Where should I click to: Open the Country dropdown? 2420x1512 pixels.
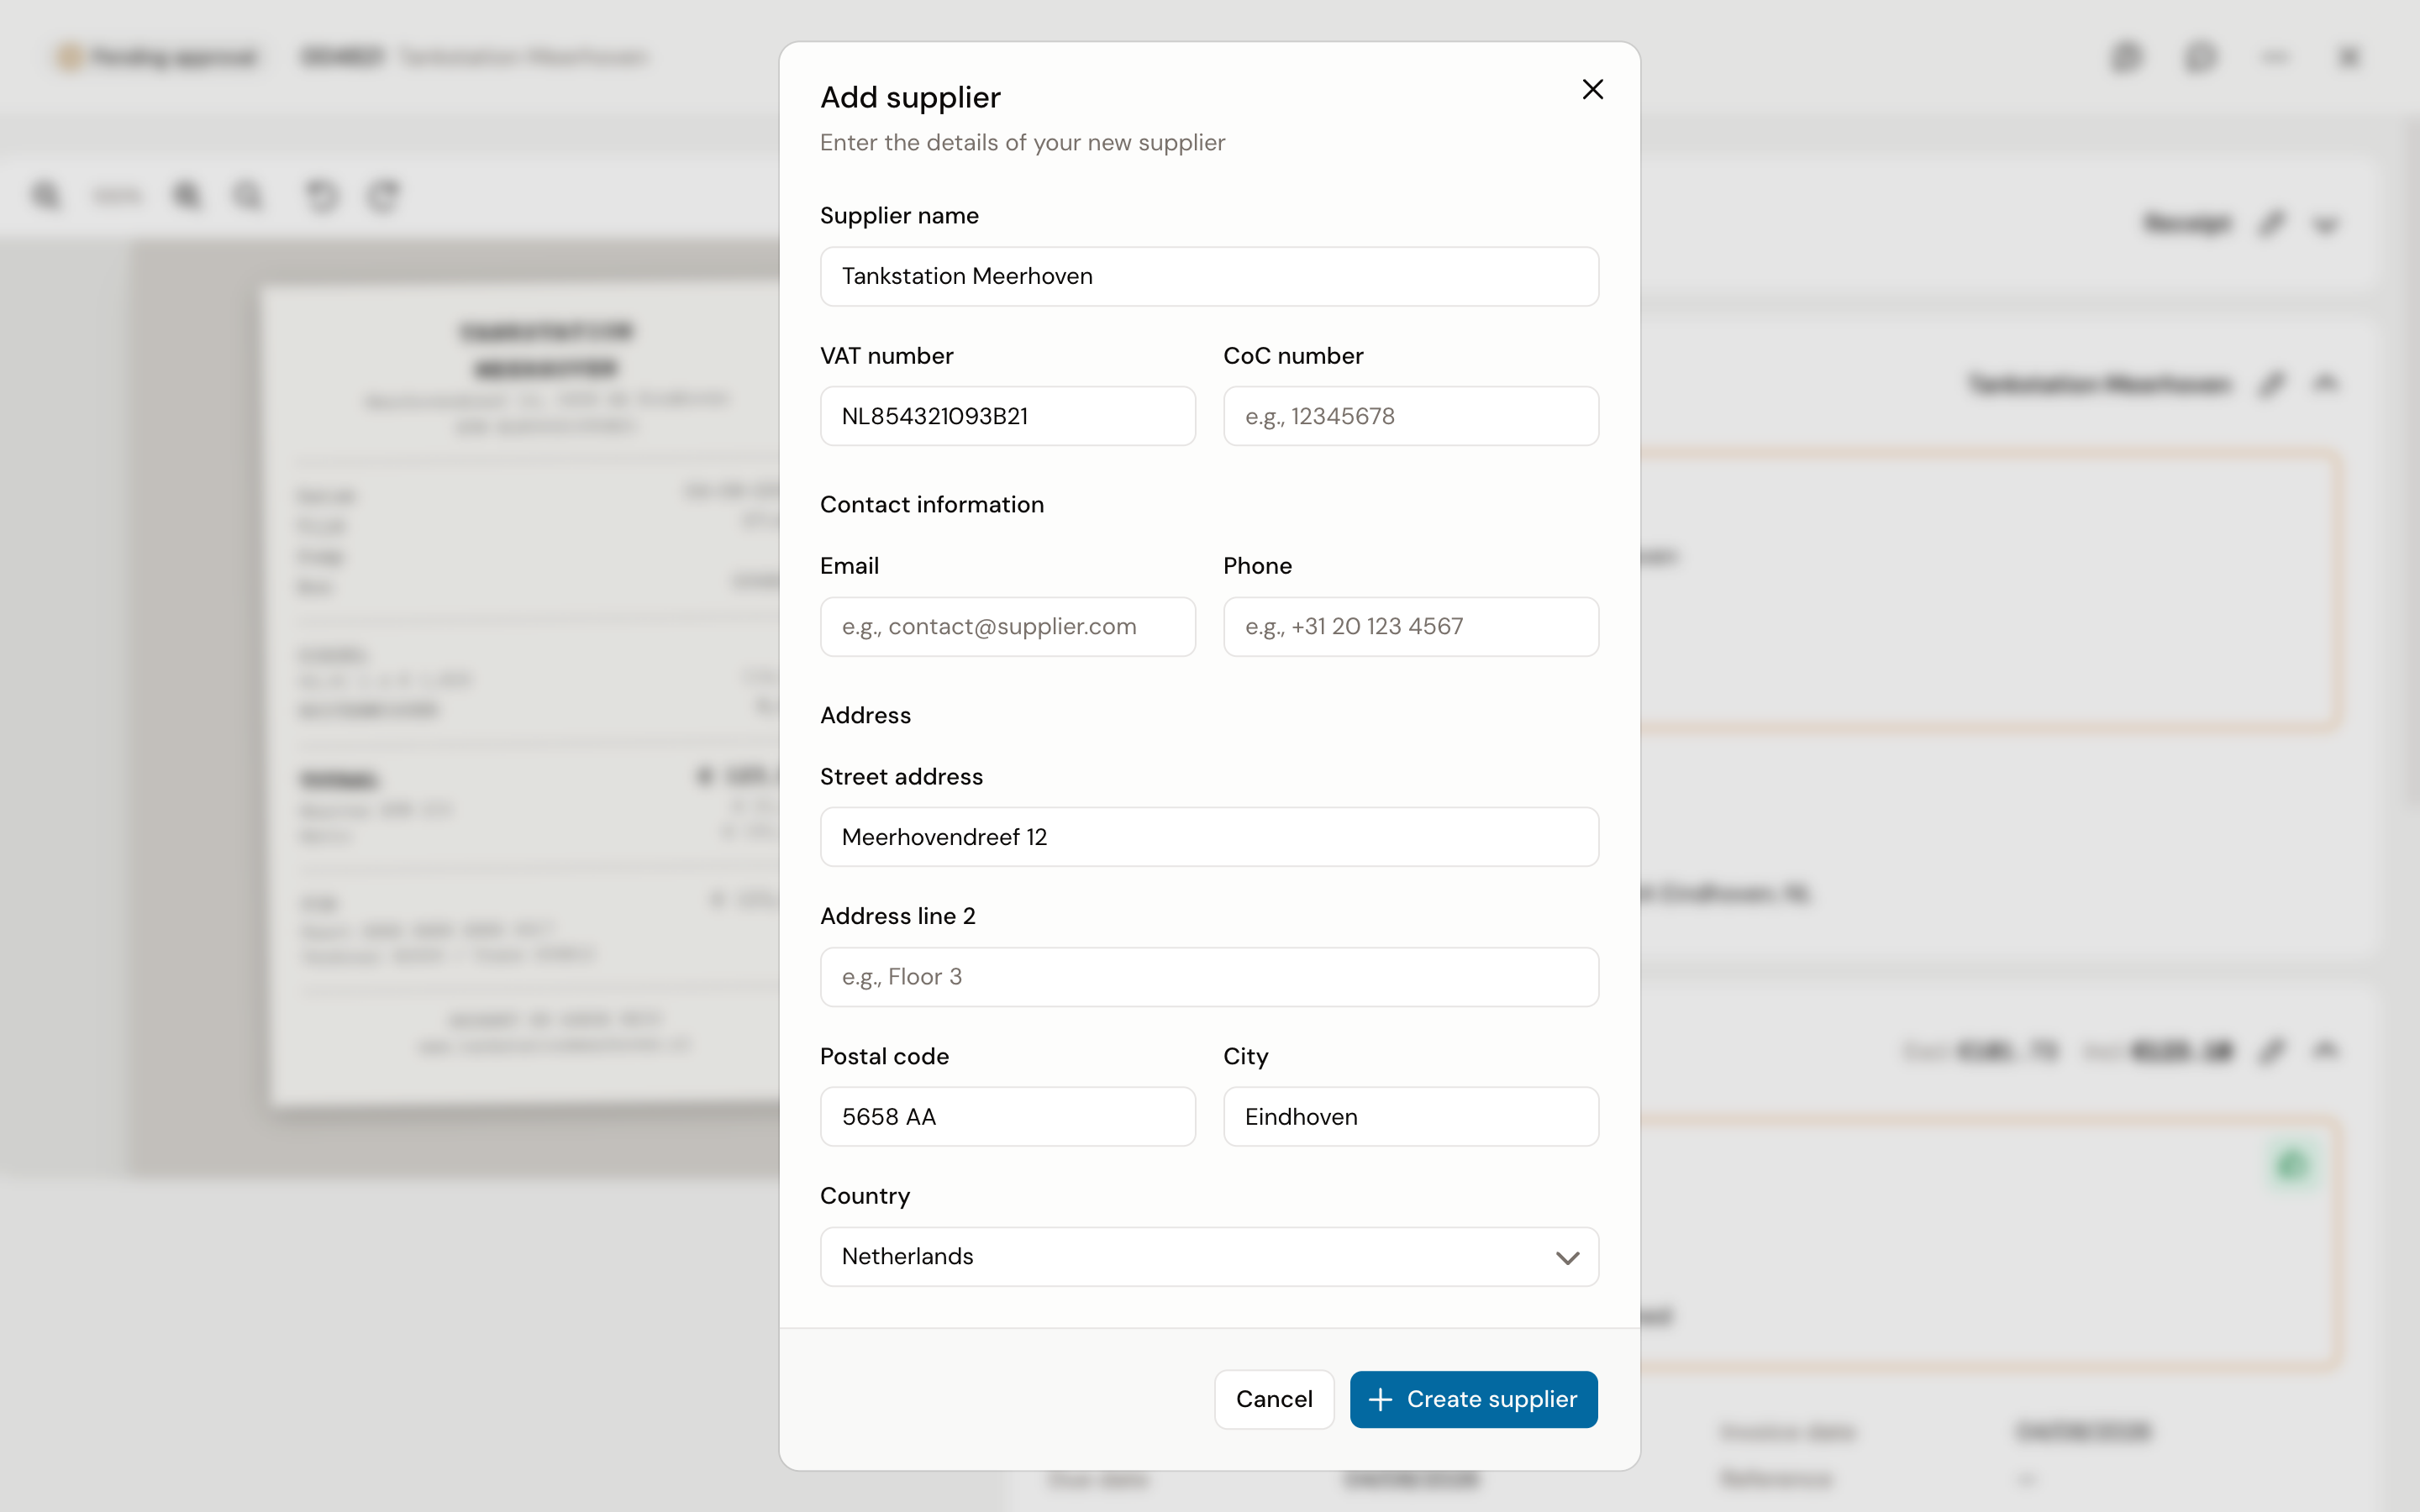click(1209, 1257)
